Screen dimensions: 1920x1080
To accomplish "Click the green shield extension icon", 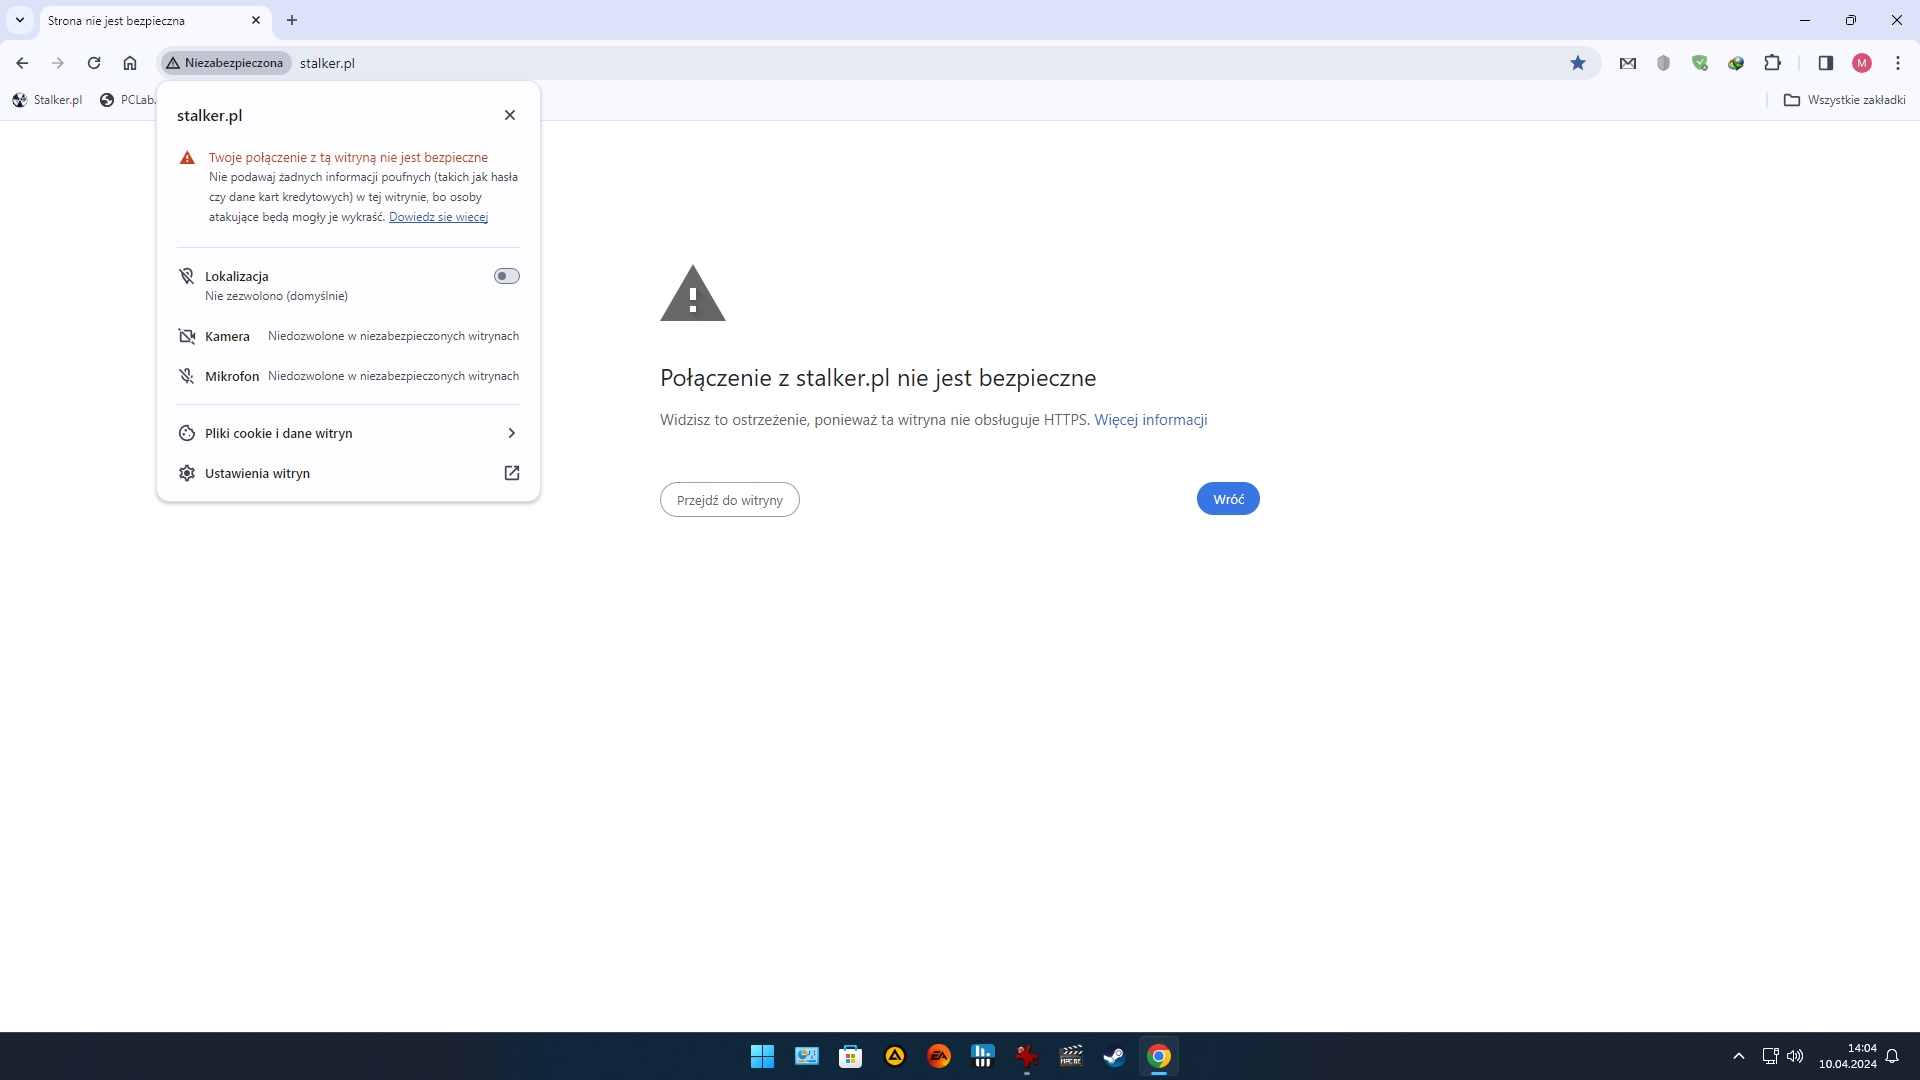I will (x=1700, y=63).
